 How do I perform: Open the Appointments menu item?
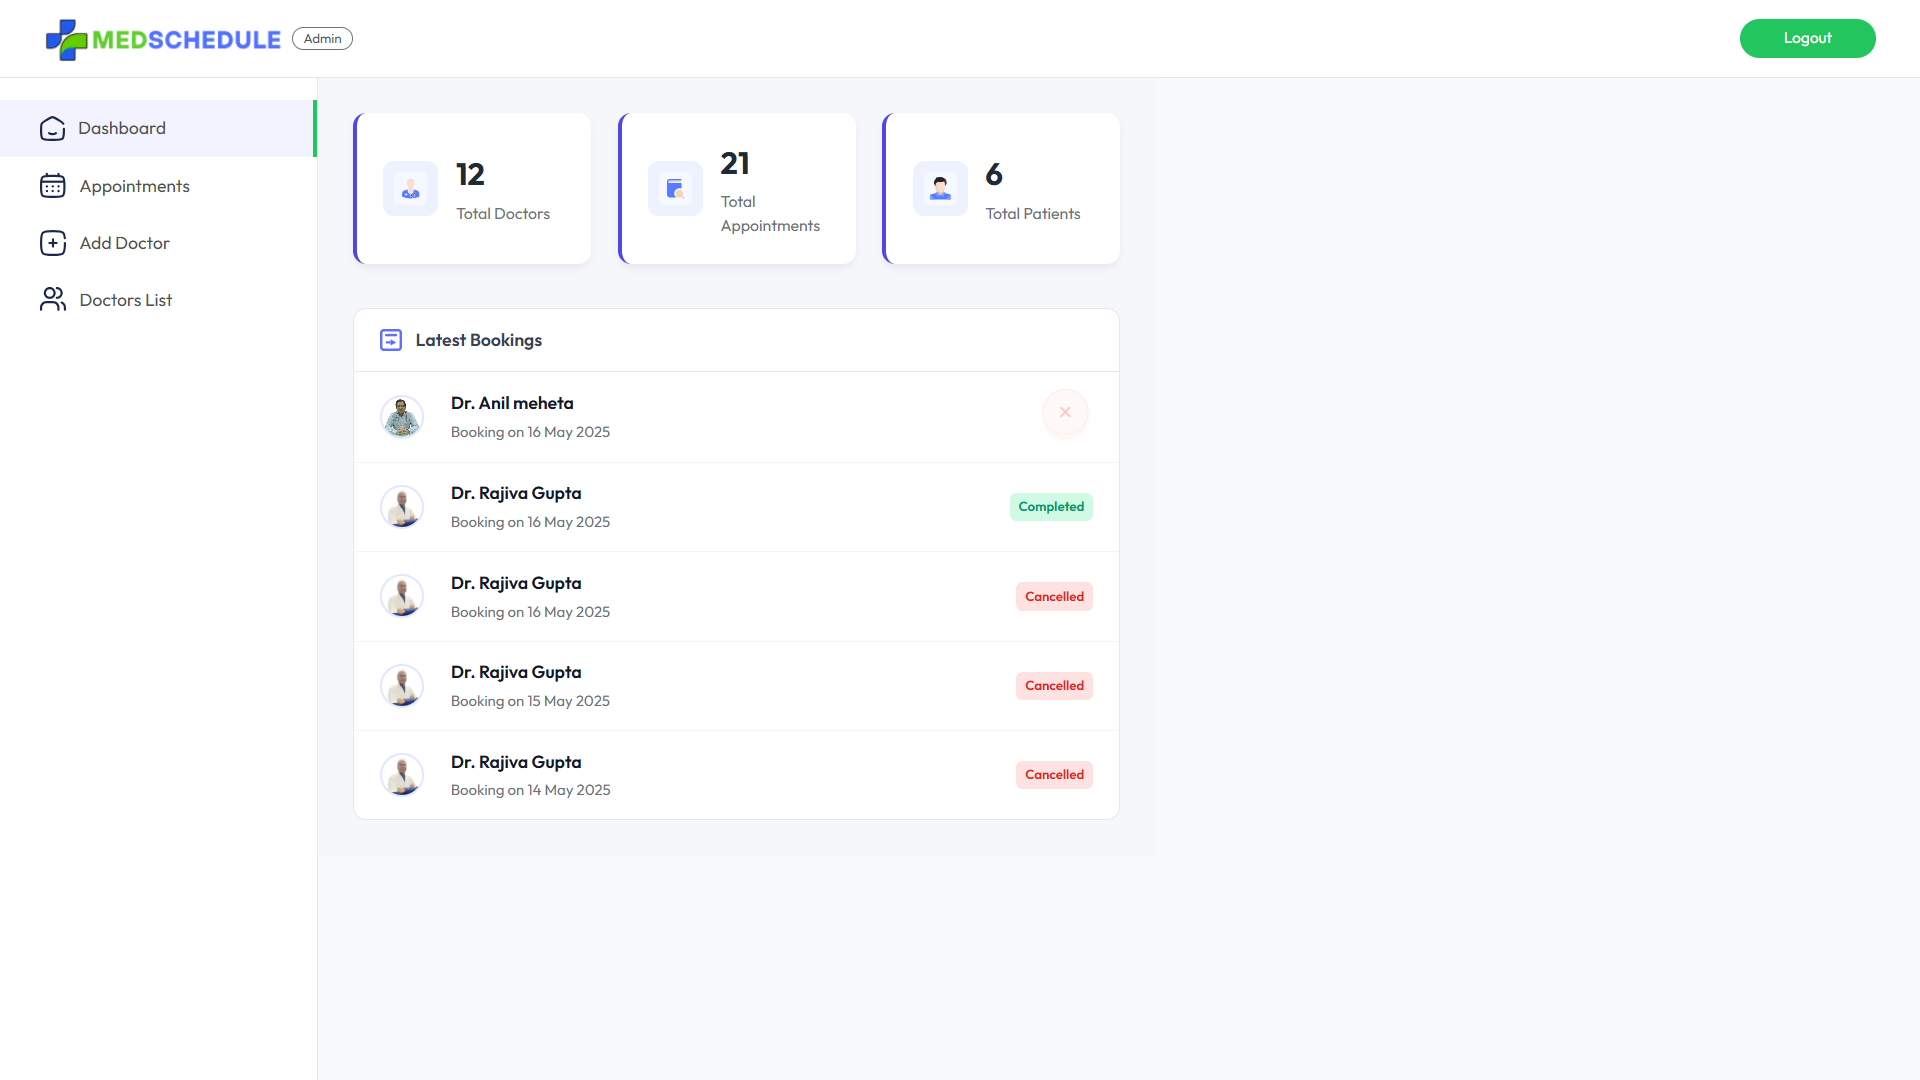point(134,186)
